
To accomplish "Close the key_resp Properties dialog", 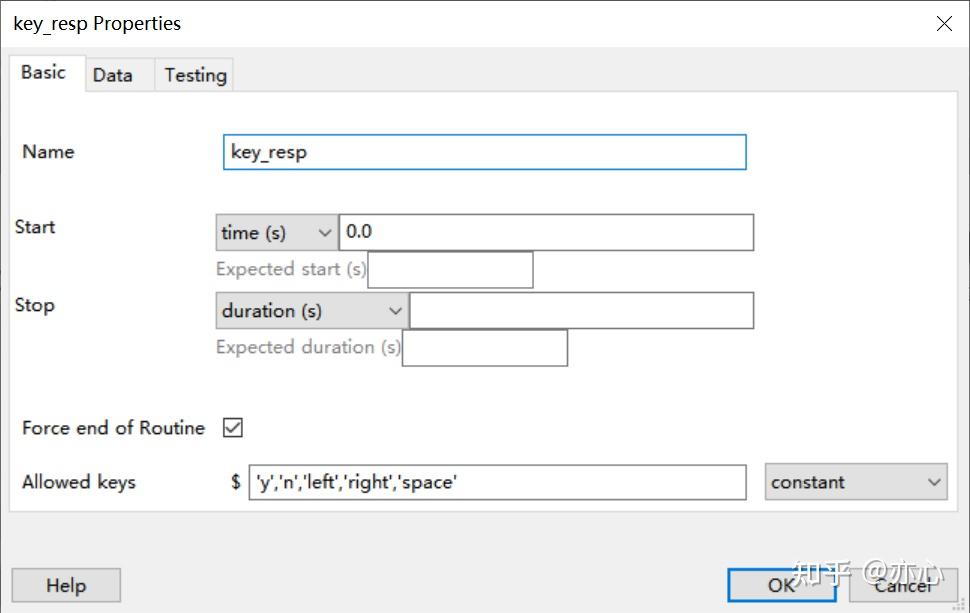I will pos(943,24).
